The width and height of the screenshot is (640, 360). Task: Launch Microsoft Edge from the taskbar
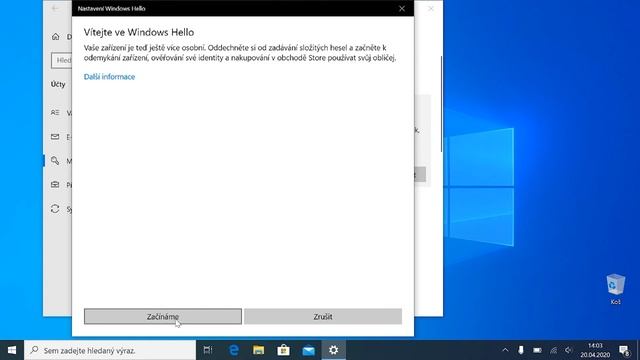tap(233, 350)
